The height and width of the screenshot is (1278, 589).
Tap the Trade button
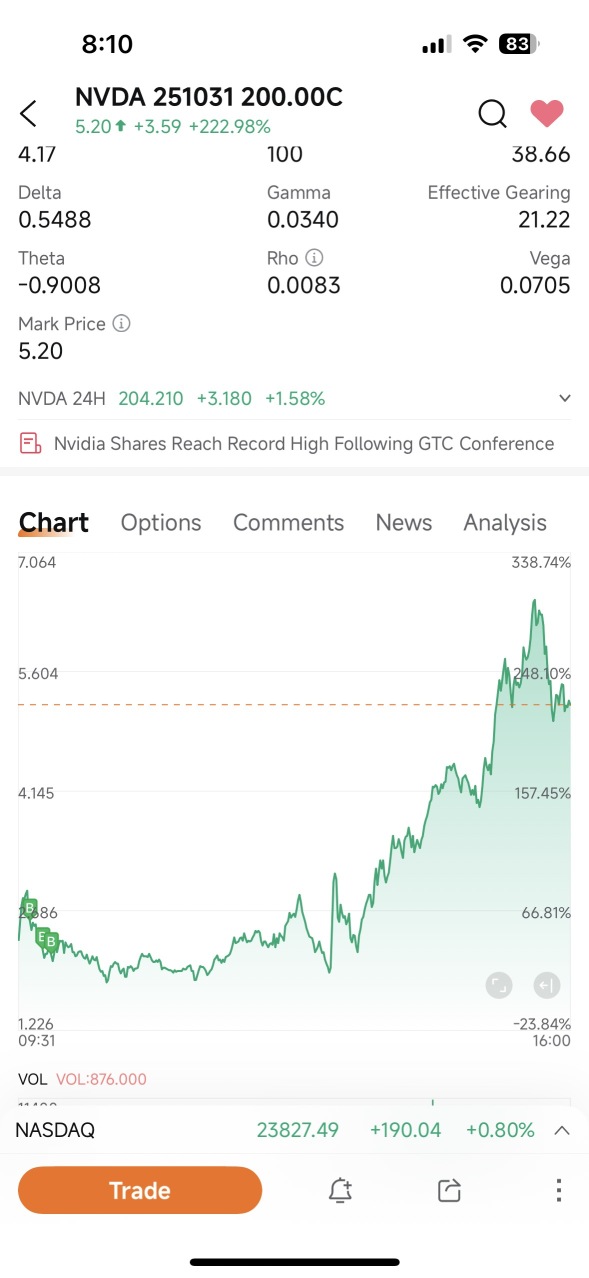coord(139,1190)
